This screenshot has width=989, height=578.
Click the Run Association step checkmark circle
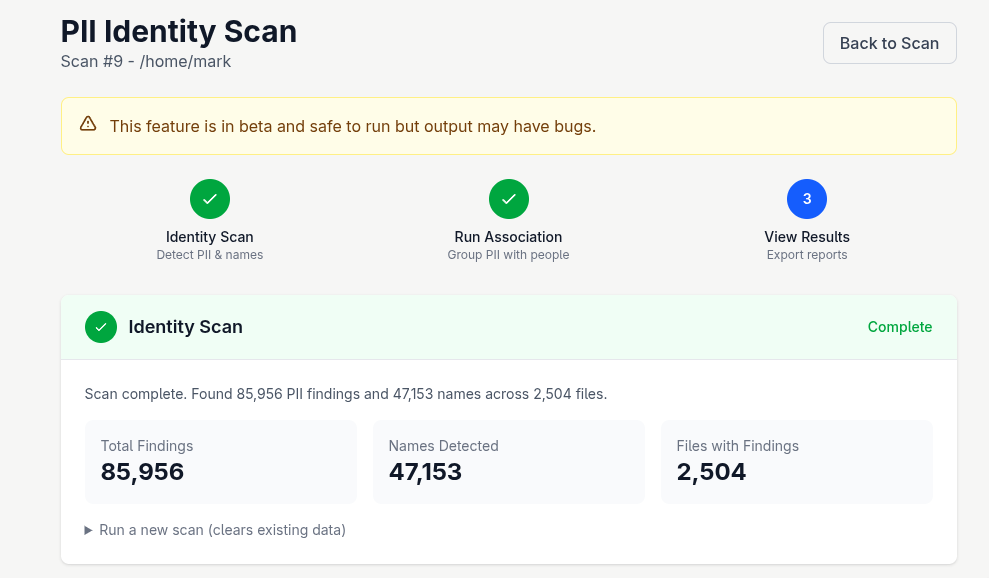pos(508,199)
